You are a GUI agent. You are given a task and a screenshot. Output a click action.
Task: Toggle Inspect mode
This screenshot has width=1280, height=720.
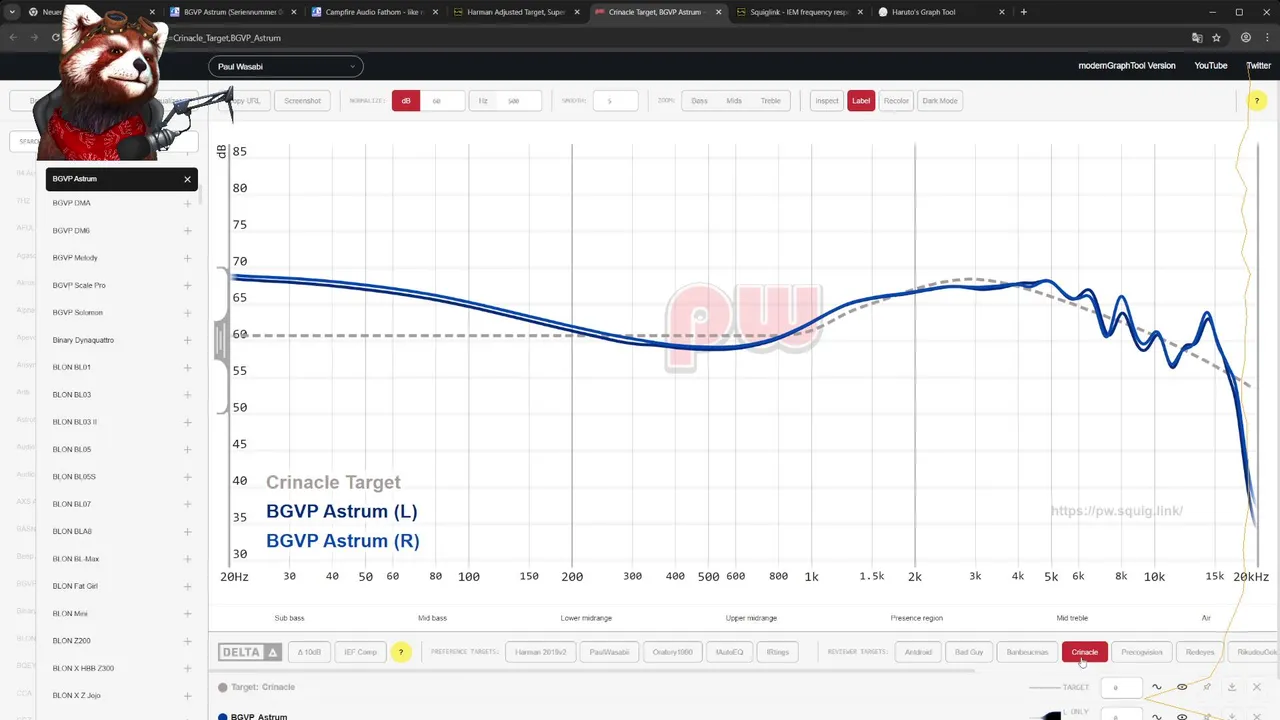827,101
